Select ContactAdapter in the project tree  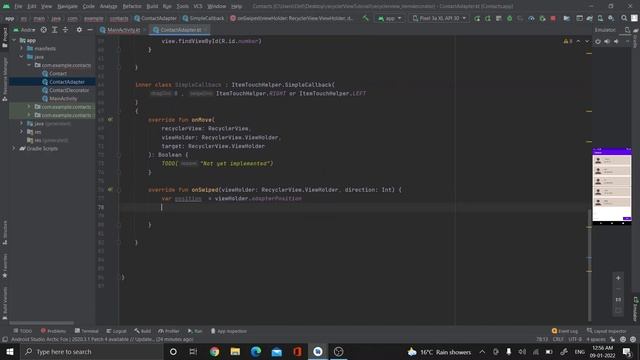67,82
